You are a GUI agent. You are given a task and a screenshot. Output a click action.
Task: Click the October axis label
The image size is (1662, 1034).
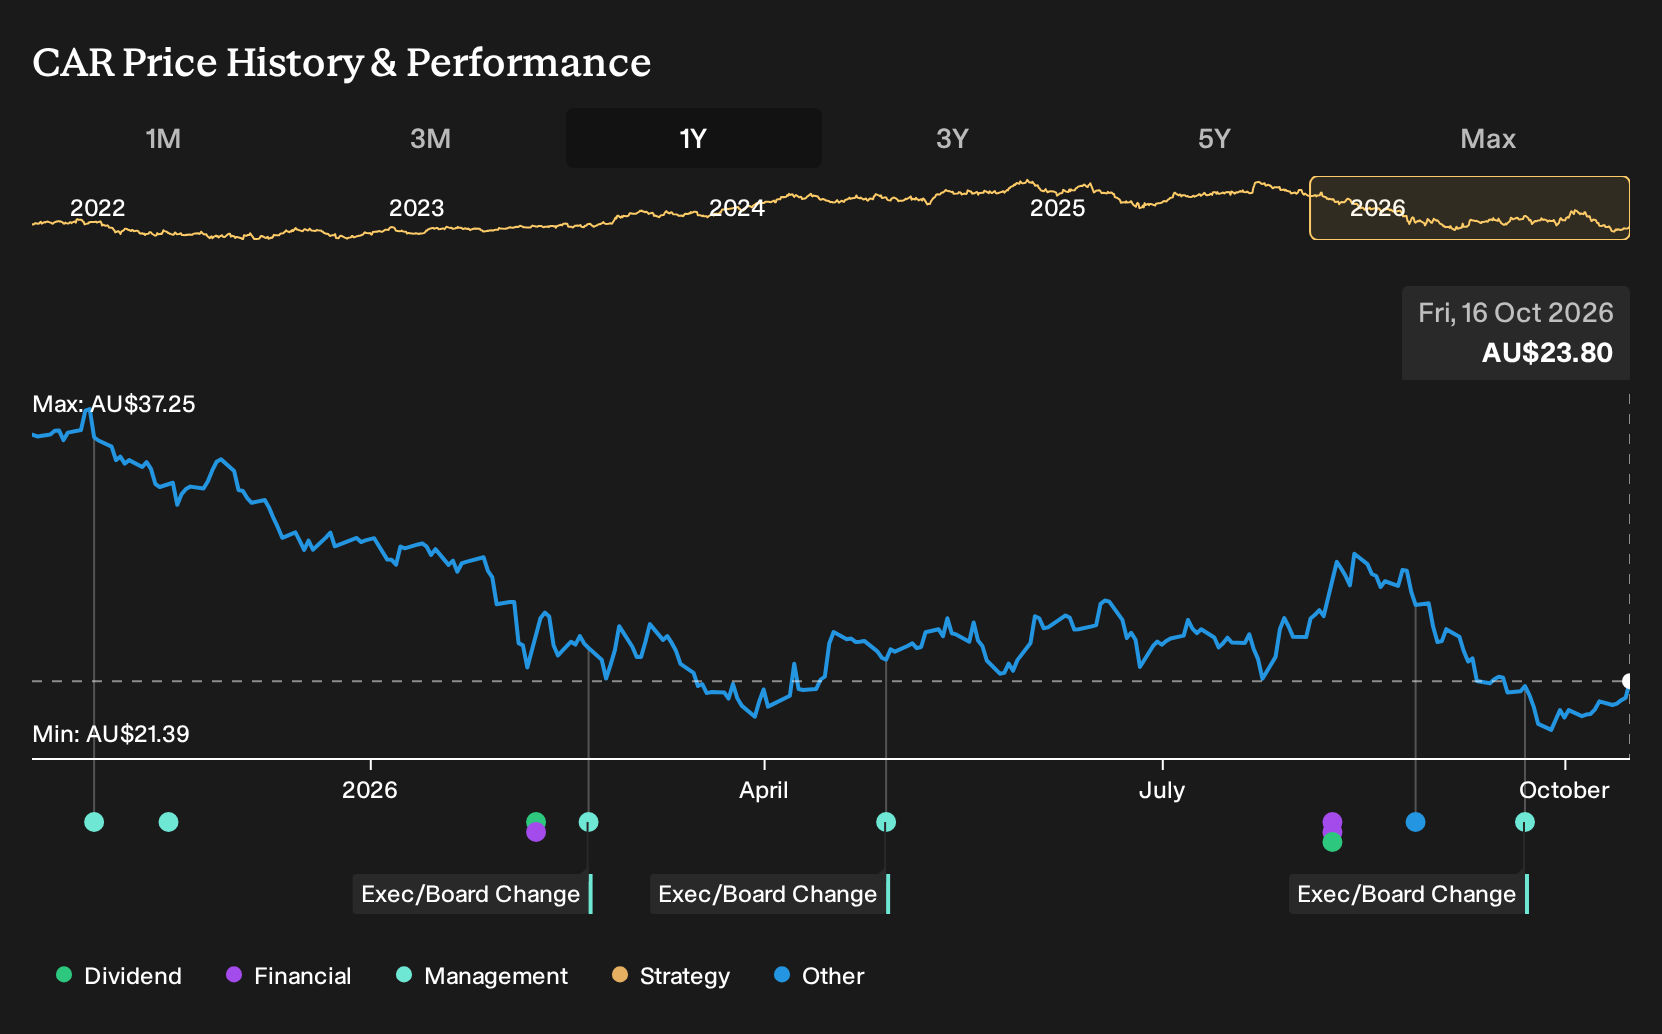click(x=1564, y=790)
